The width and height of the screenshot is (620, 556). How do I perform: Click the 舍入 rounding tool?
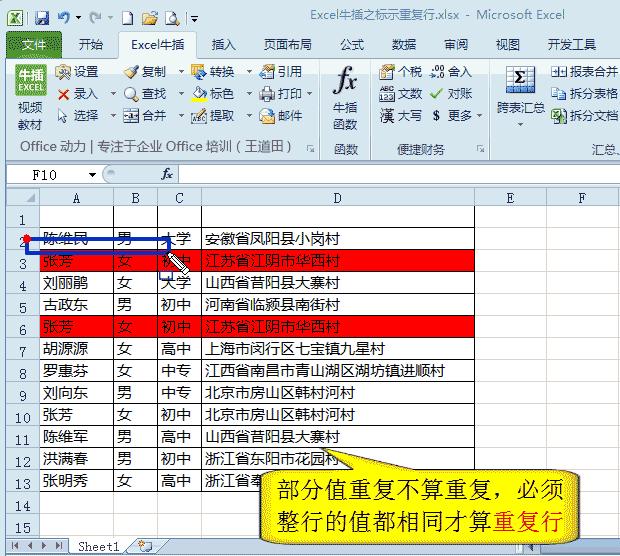451,72
